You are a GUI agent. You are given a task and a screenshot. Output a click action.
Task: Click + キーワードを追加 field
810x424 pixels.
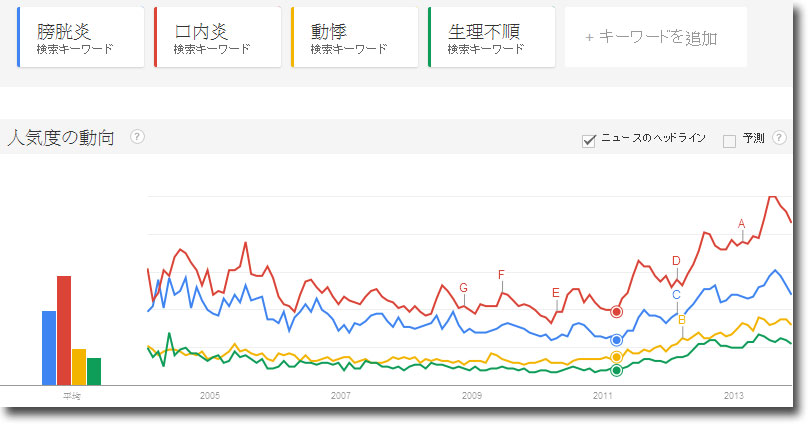point(656,37)
